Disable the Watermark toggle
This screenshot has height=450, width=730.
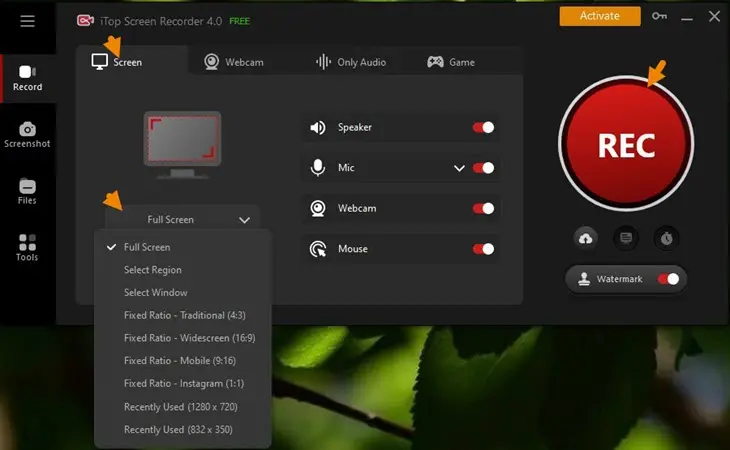tap(668, 279)
